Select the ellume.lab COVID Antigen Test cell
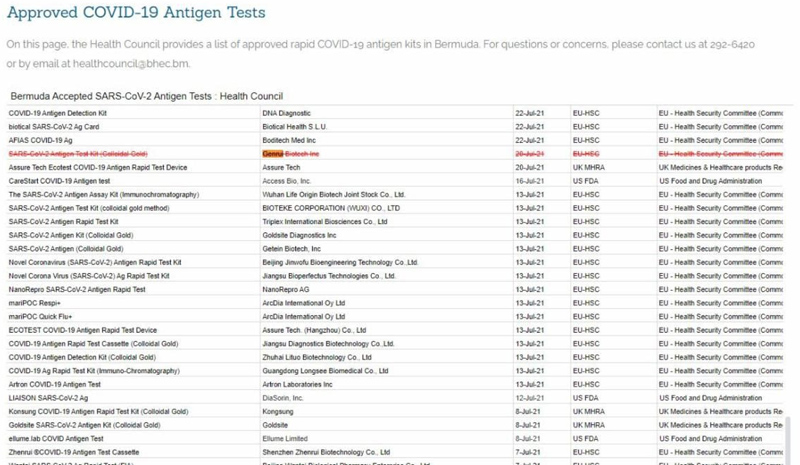This screenshot has width=800, height=465. click(x=56, y=438)
